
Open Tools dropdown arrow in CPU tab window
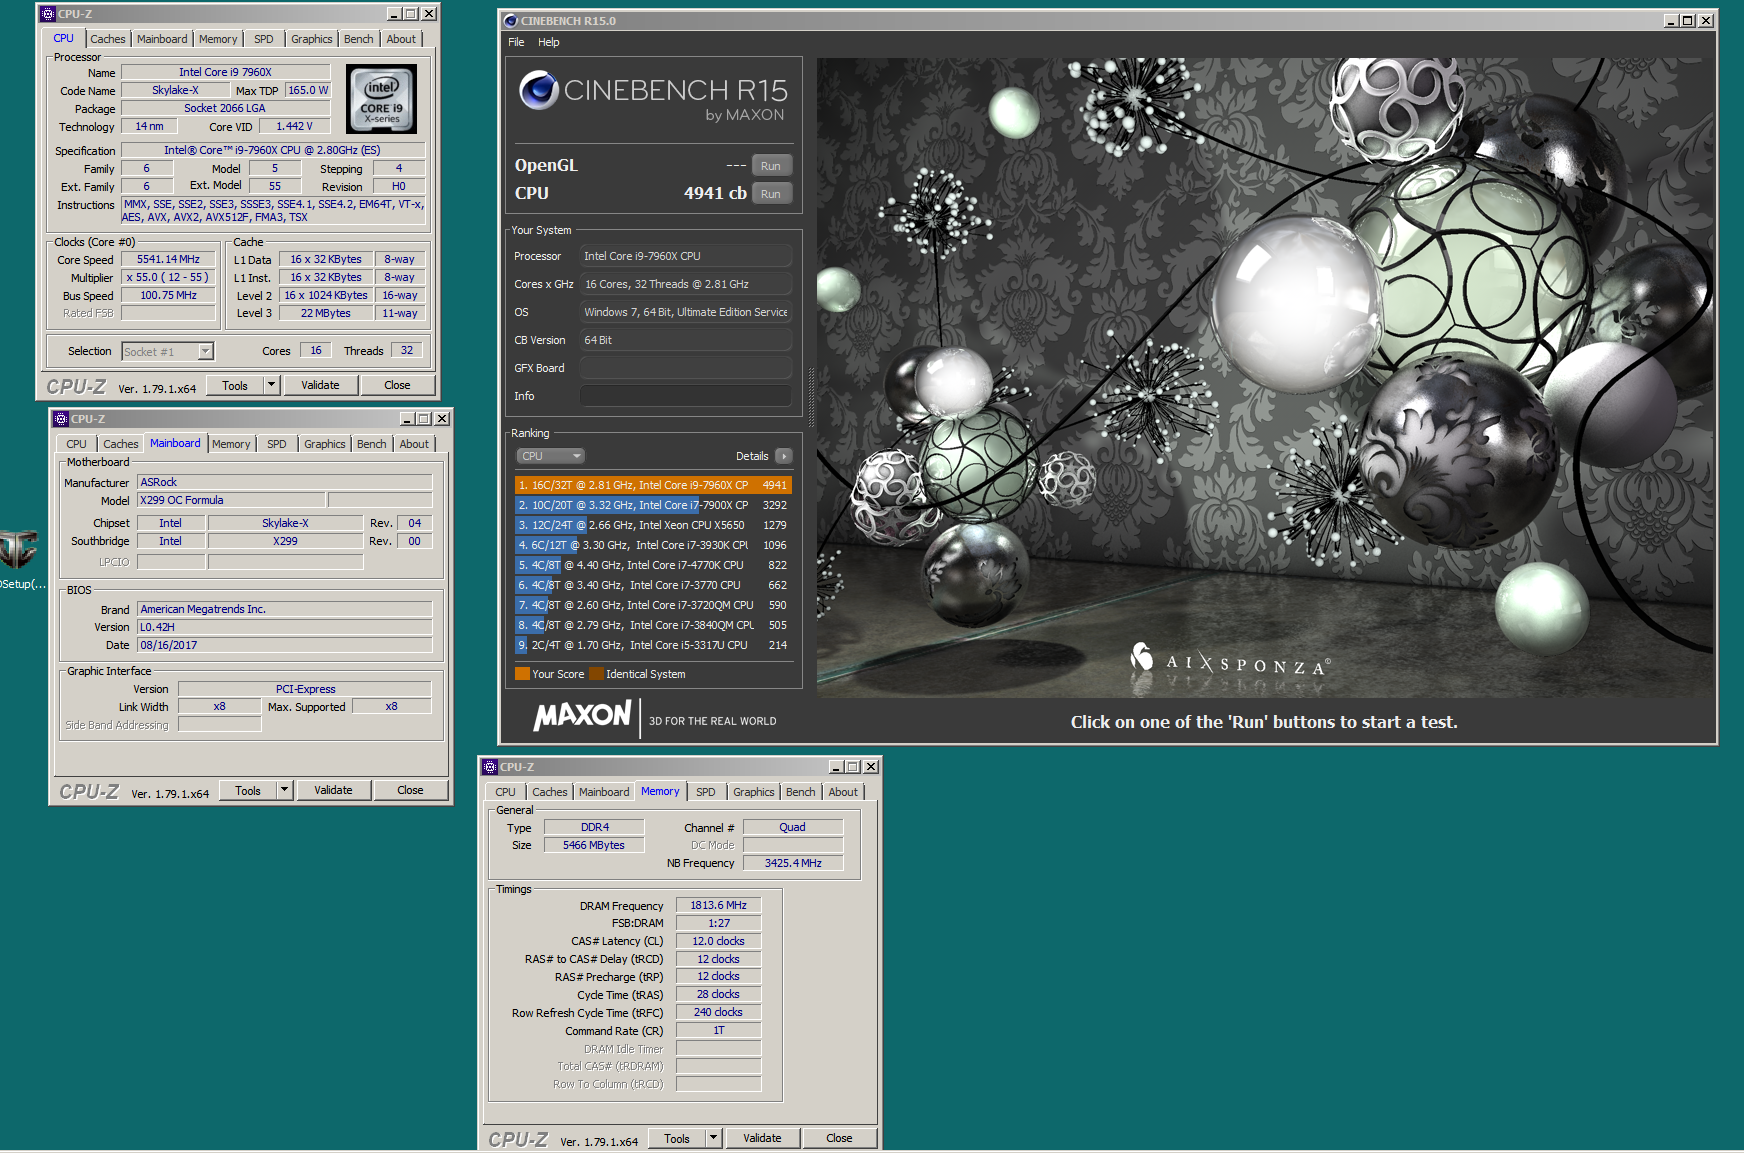[271, 385]
